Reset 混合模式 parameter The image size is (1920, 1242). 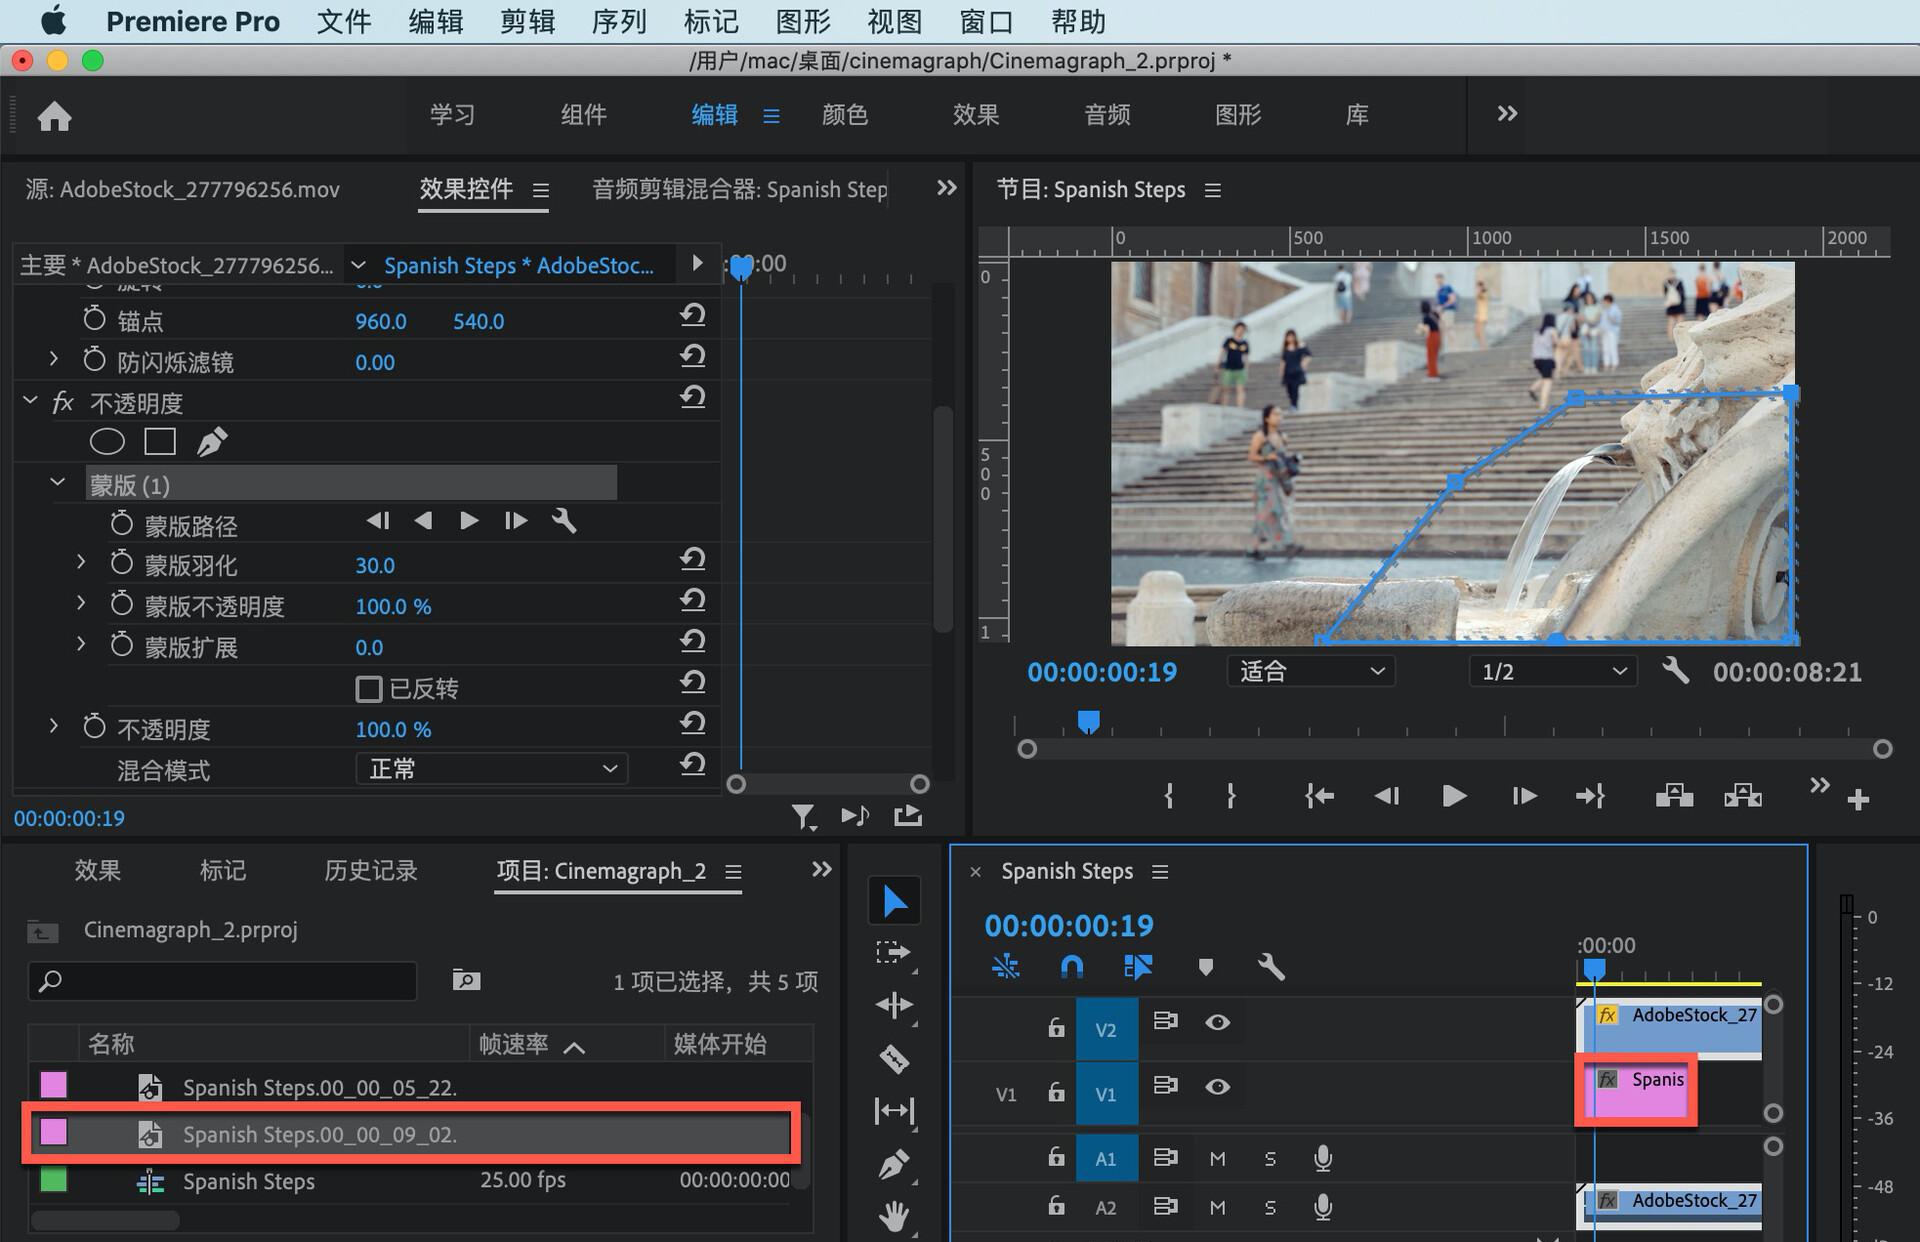[x=693, y=764]
